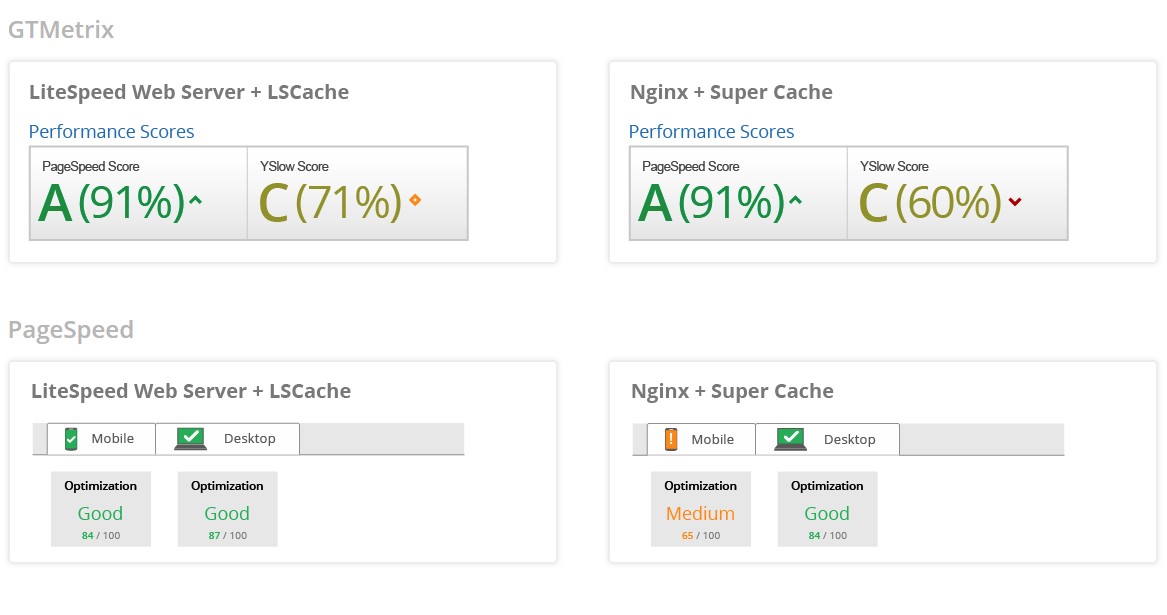Click green up arrow beside LiteSpeed PageSpeed score
Viewport: 1167px width, 615px height.
(195, 200)
